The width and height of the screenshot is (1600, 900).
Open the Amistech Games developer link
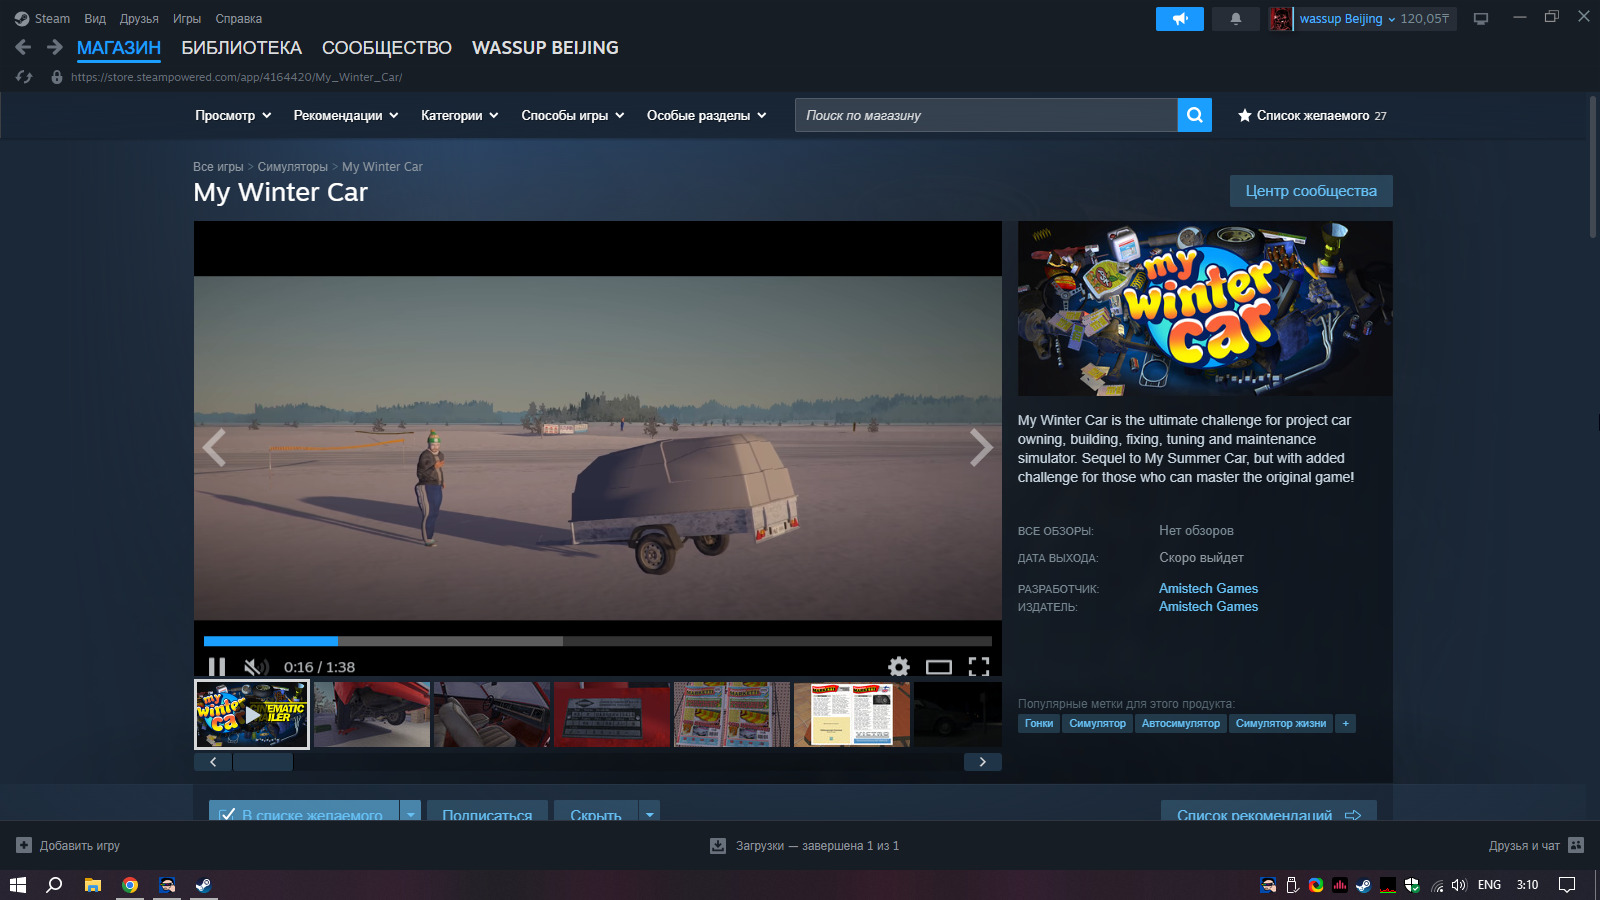coord(1208,588)
